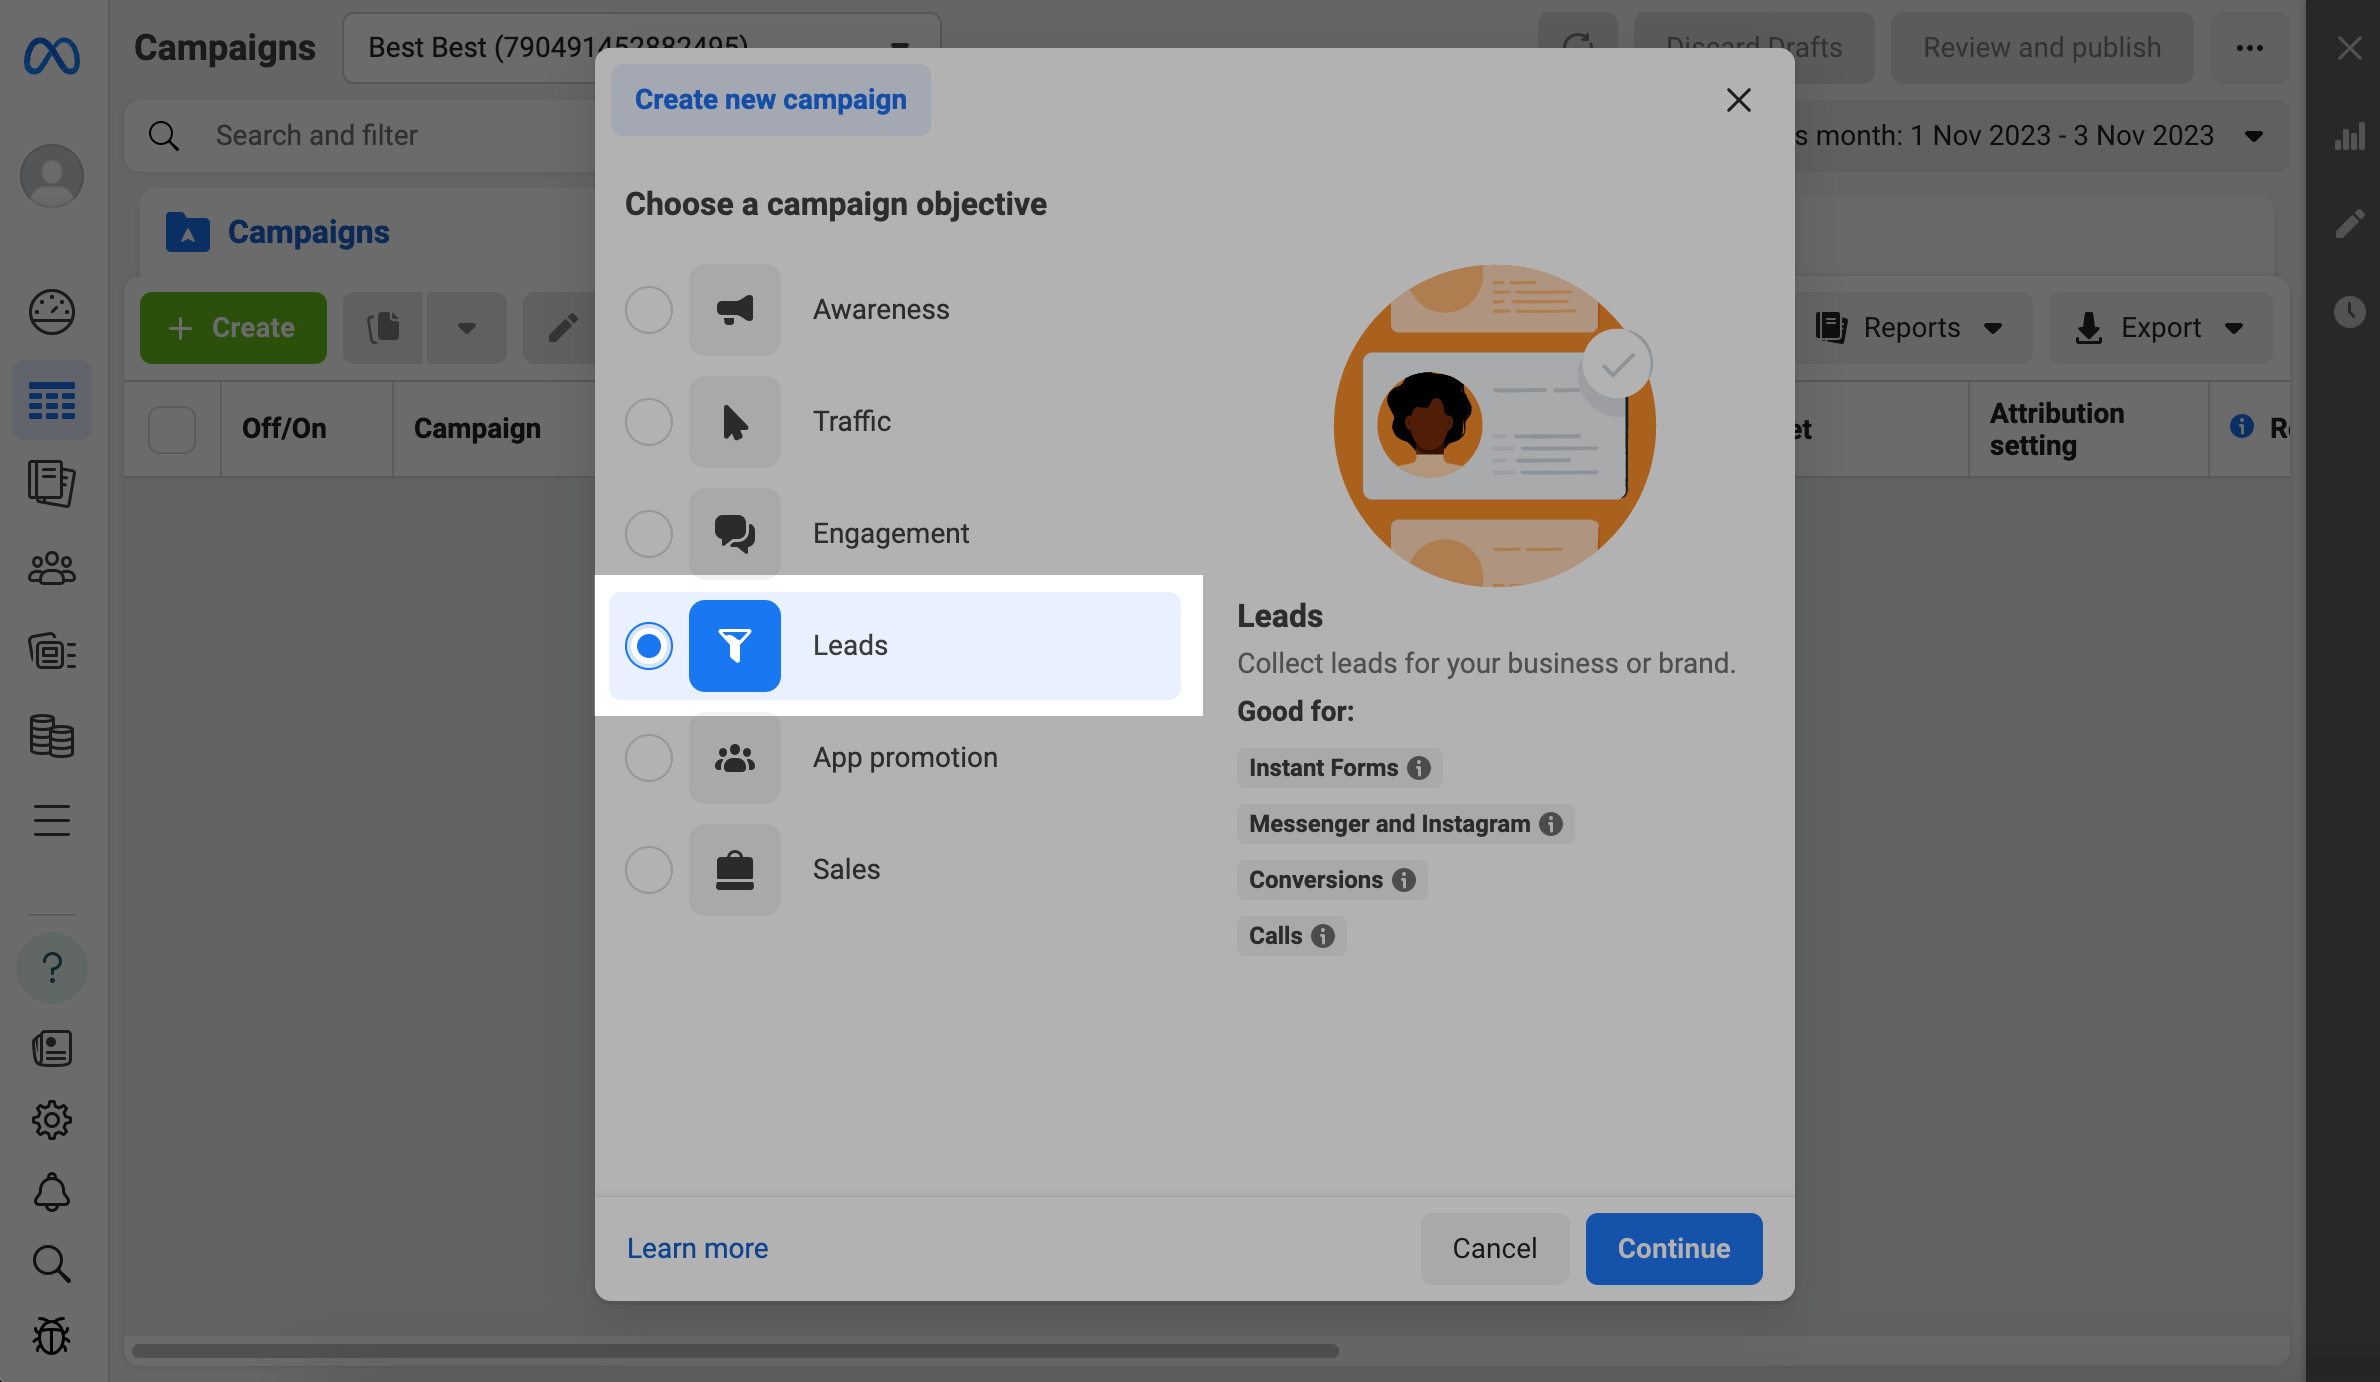Expand the Reports dropdown
Image resolution: width=2380 pixels, height=1382 pixels.
[1910, 328]
